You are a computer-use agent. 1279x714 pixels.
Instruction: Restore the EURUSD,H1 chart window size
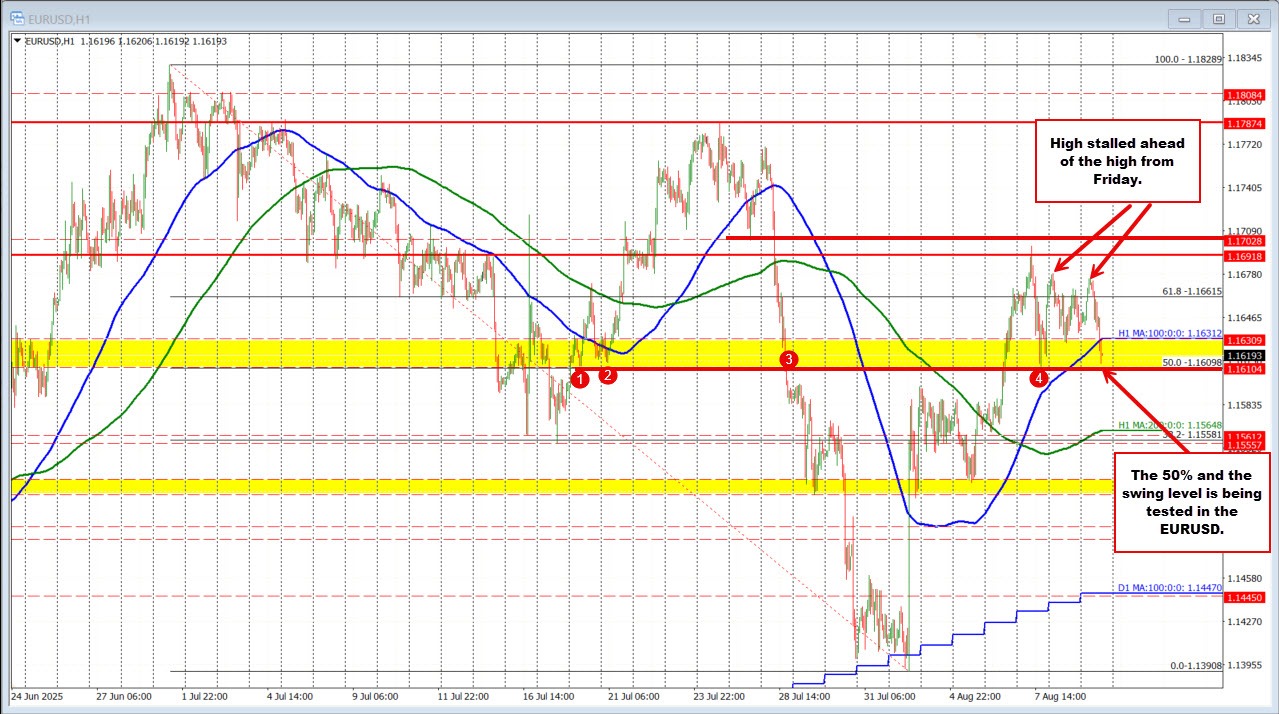point(1218,18)
